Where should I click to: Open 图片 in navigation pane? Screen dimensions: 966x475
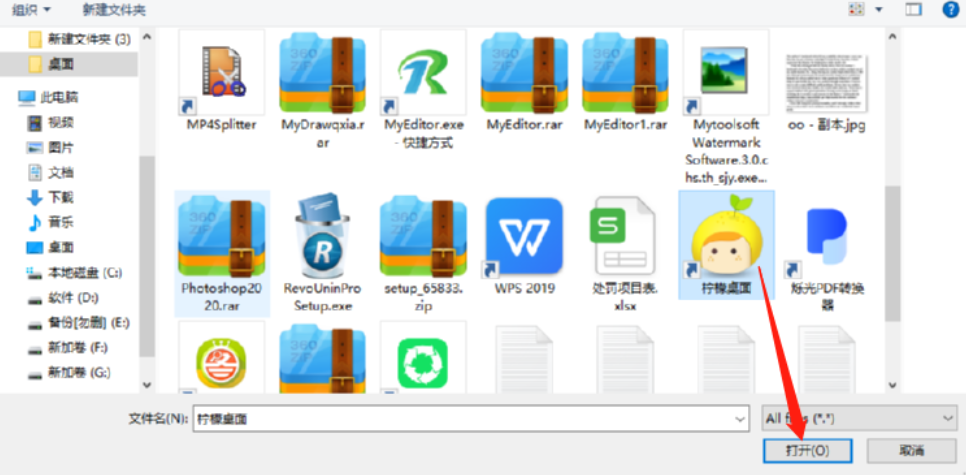point(51,147)
